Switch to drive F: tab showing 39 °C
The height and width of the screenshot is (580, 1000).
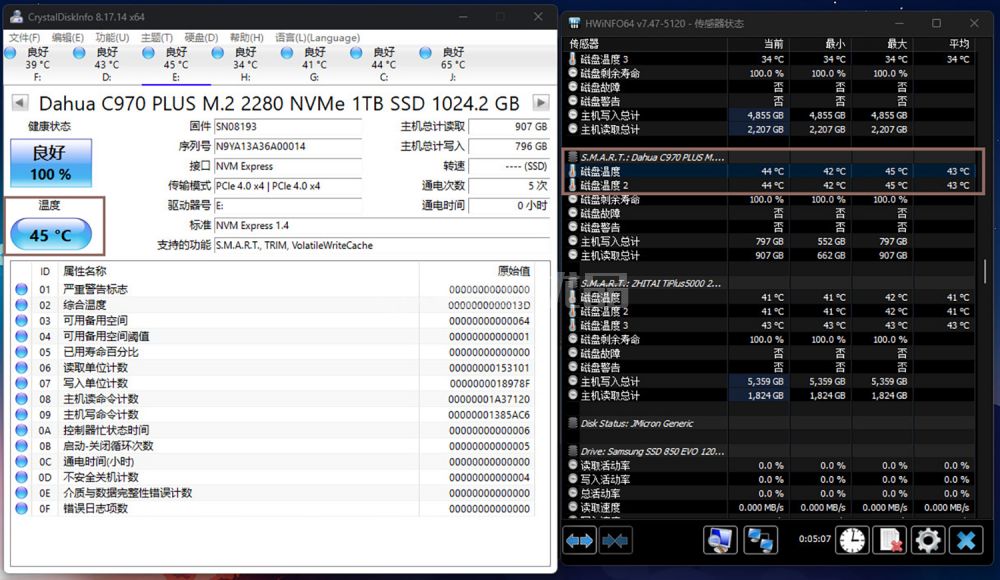pos(38,64)
